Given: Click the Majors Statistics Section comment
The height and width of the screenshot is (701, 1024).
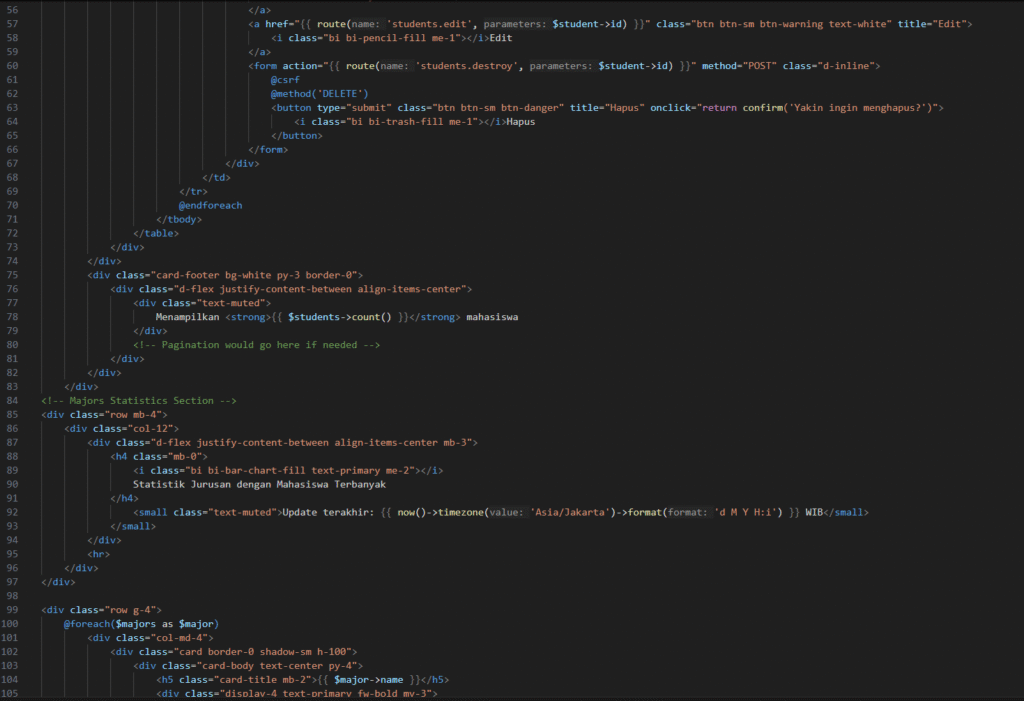Looking at the screenshot, I should [139, 400].
